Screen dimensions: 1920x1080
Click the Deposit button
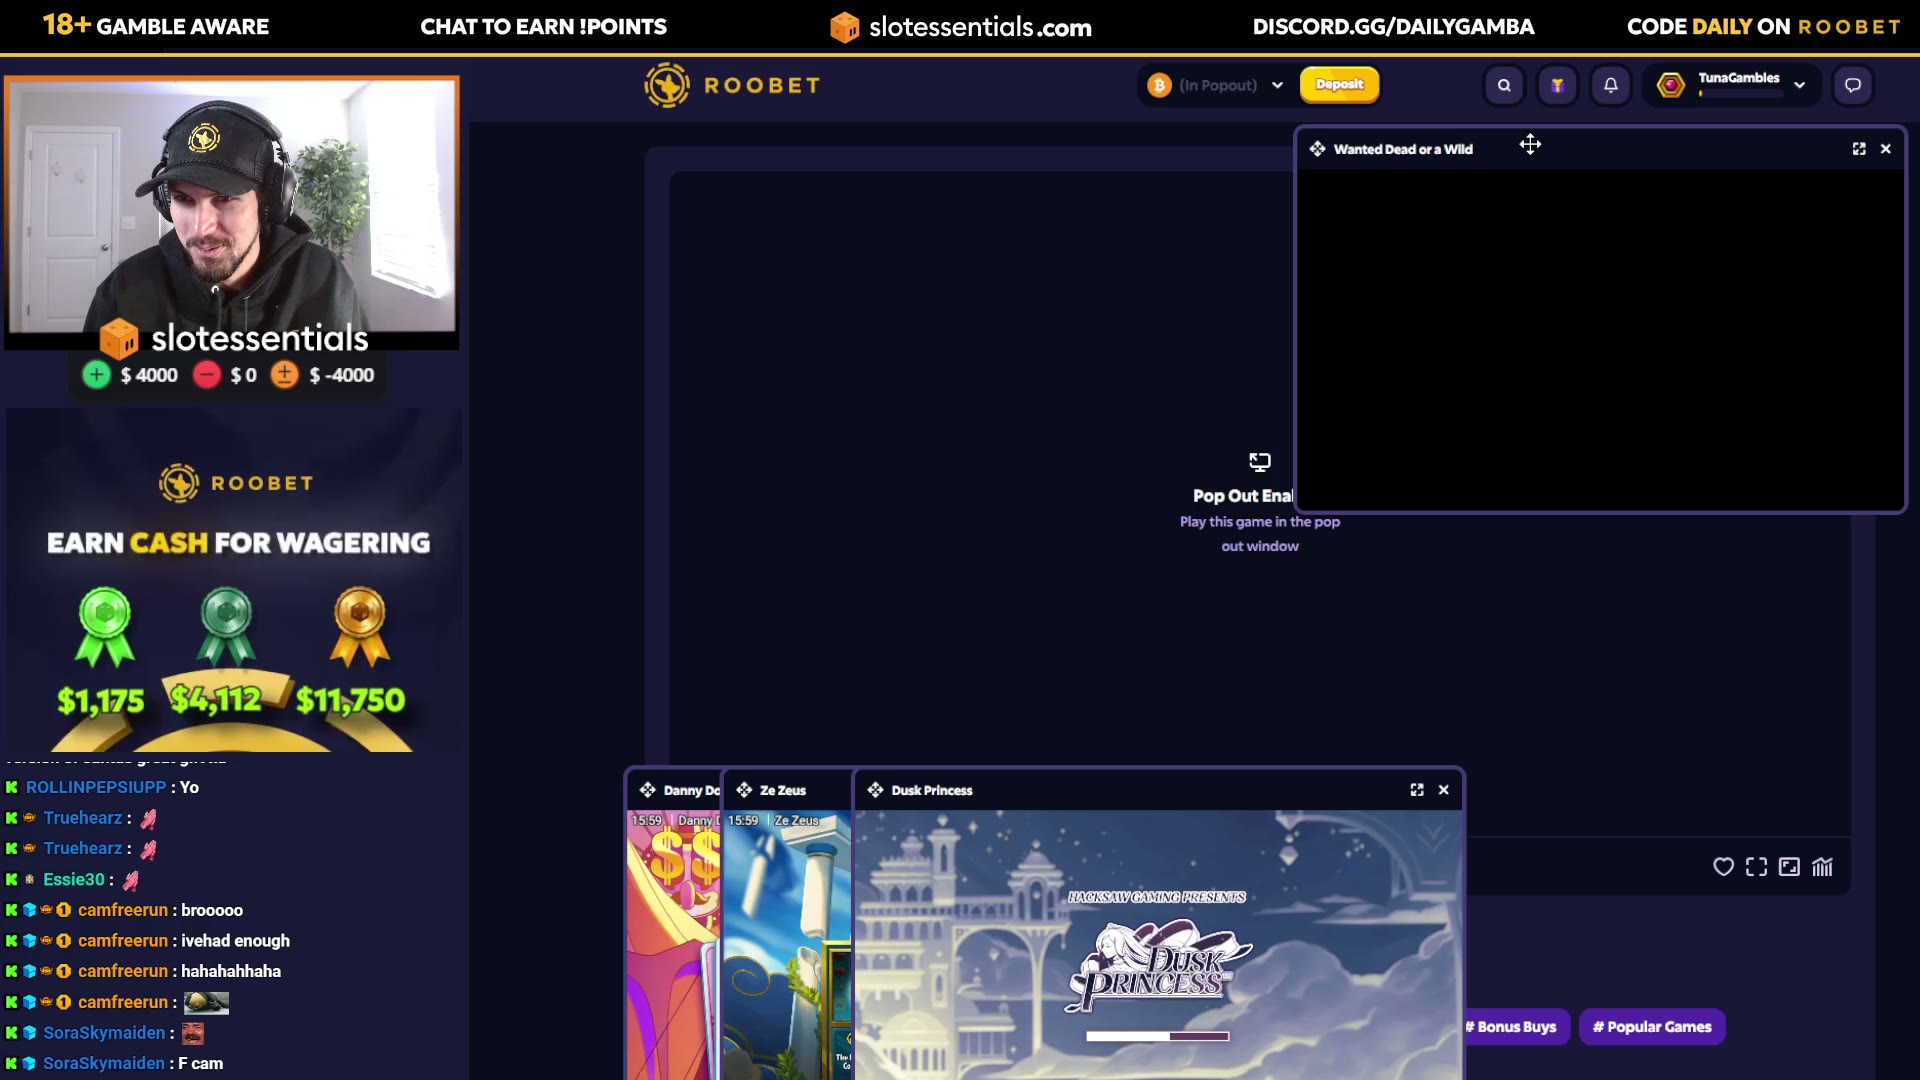(x=1339, y=85)
